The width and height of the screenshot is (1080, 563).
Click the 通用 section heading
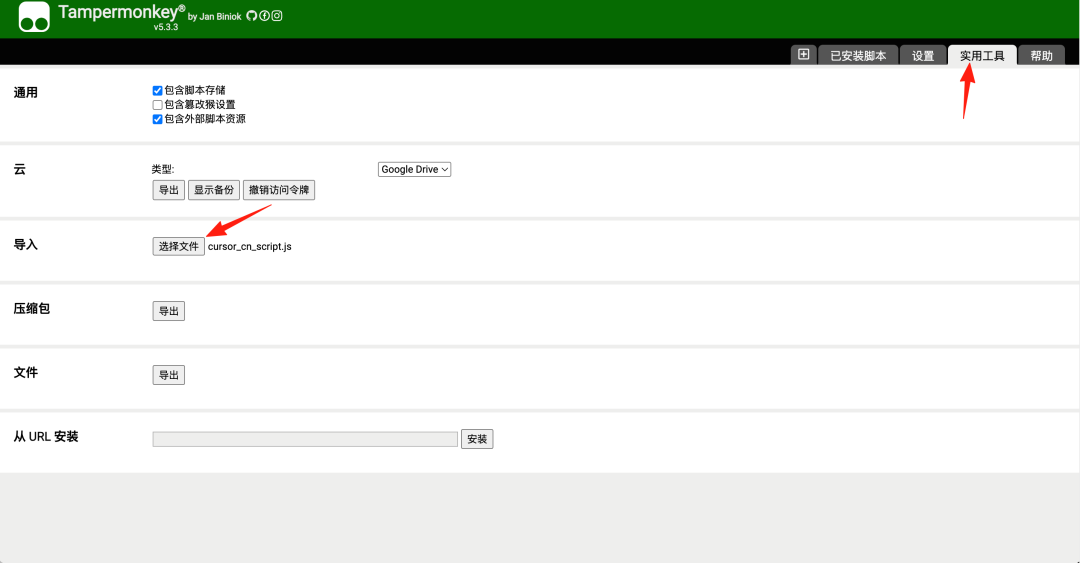point(25,92)
